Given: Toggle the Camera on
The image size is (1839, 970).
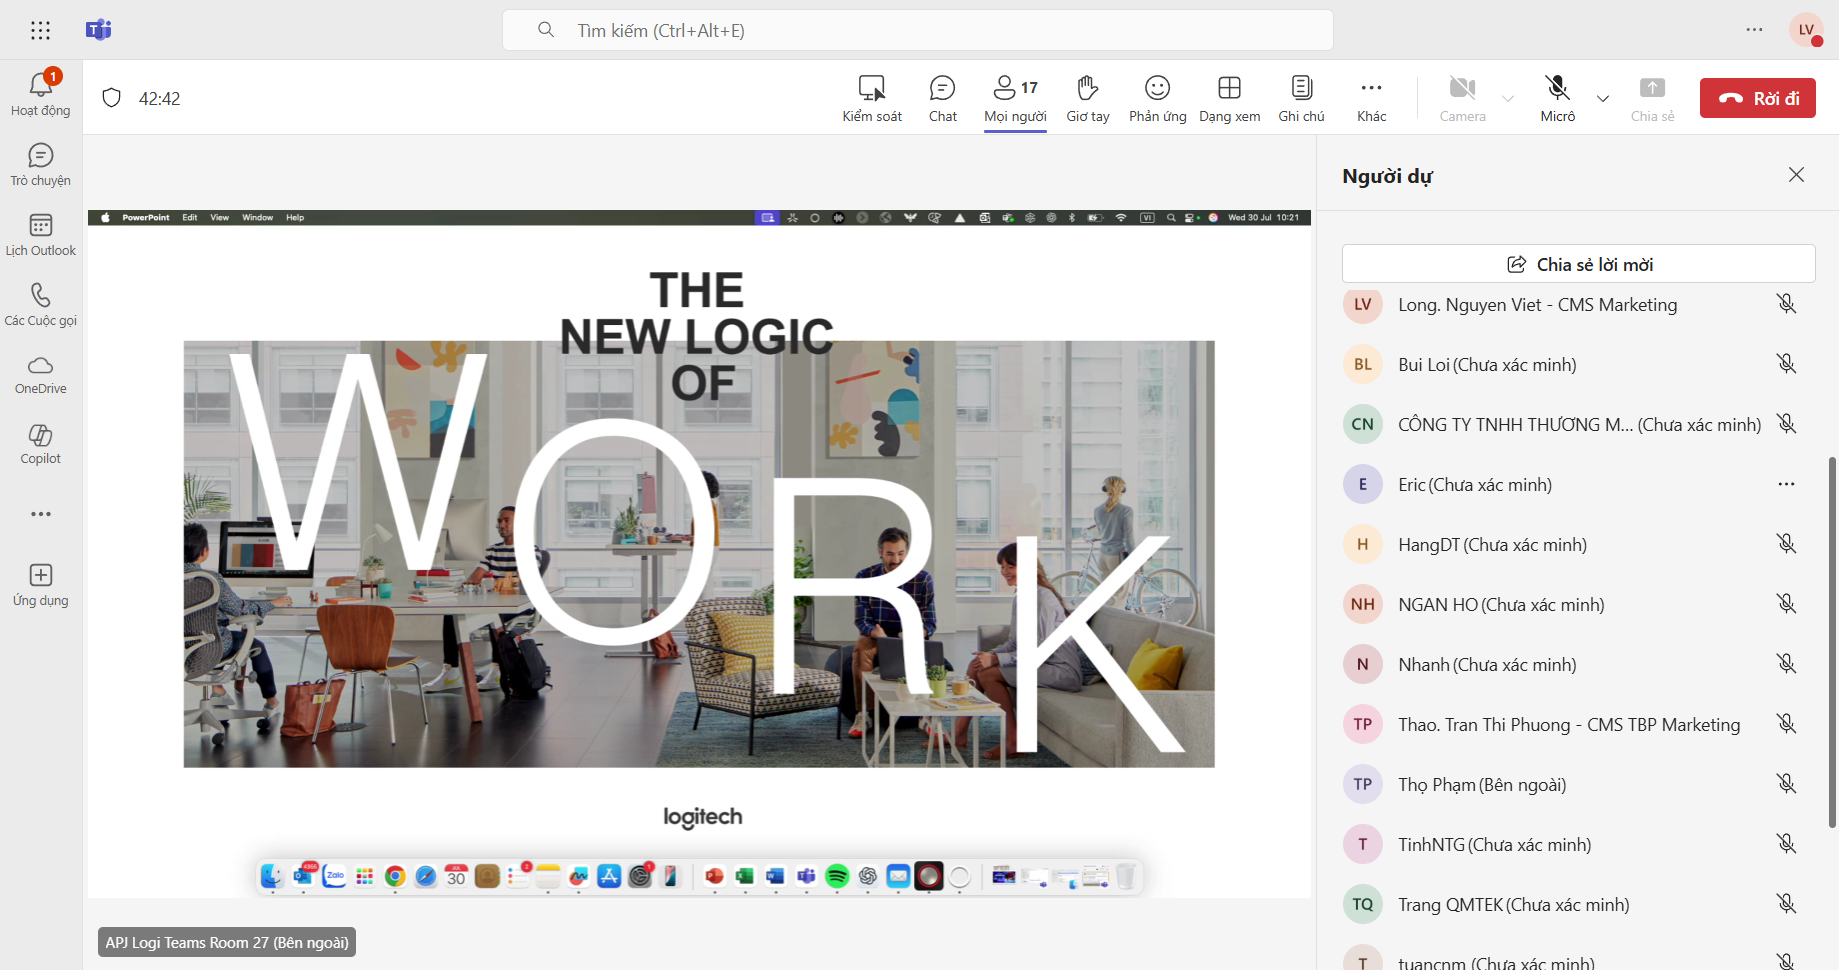Looking at the screenshot, I should (x=1462, y=98).
